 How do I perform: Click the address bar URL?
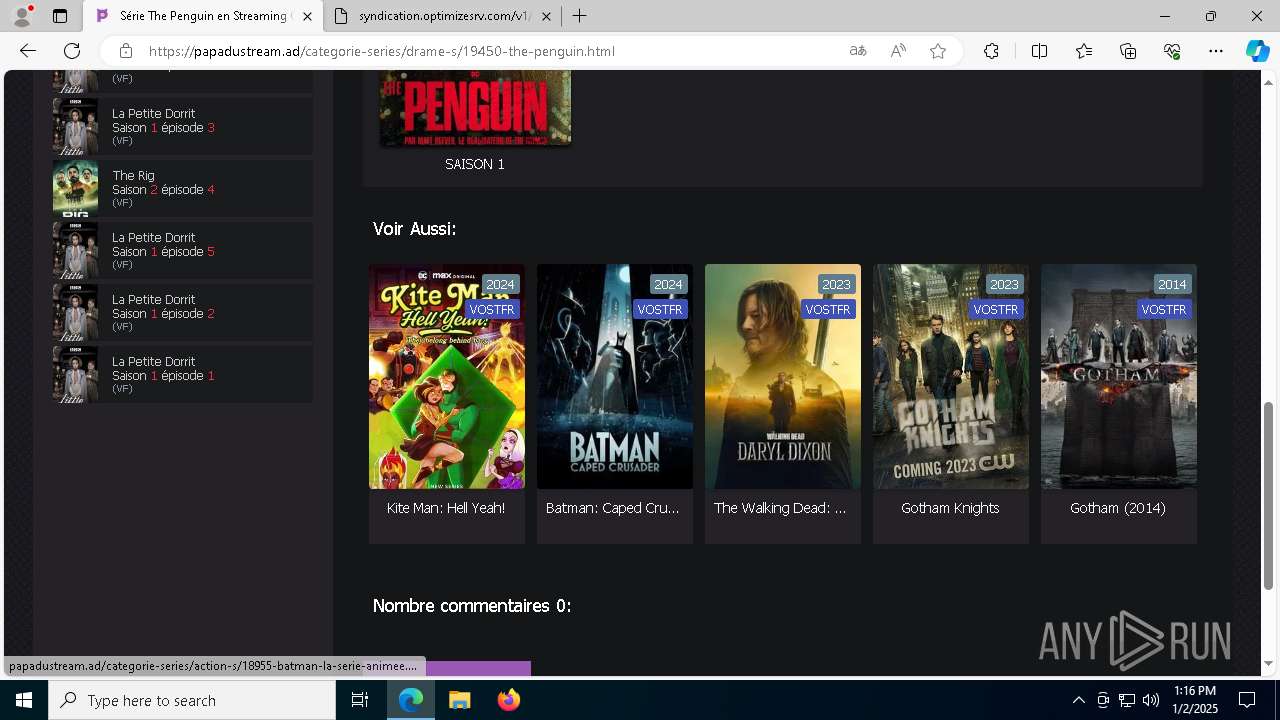[382, 51]
